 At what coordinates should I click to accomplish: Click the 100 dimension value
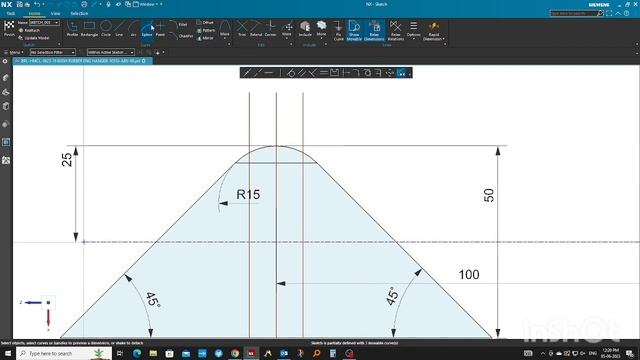(469, 274)
